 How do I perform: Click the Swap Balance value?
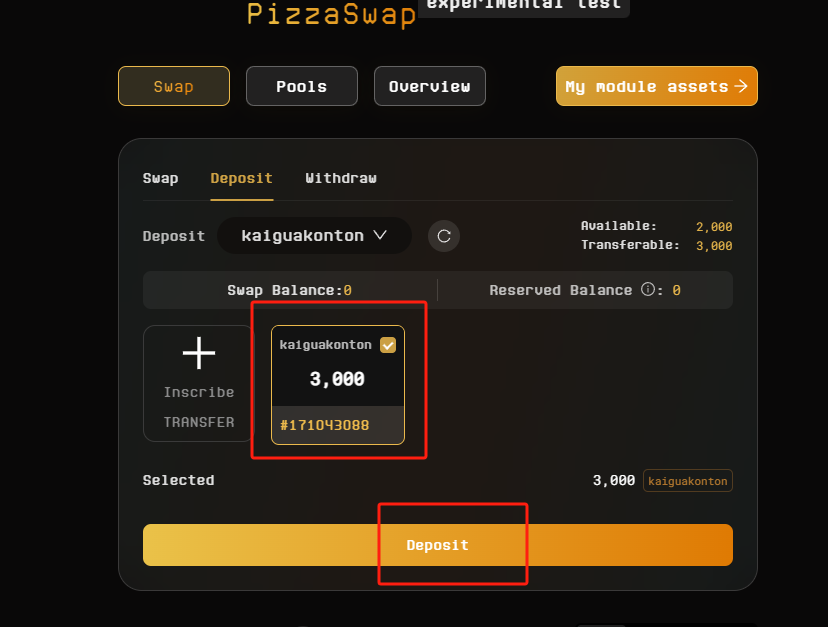pyautogui.click(x=347, y=290)
